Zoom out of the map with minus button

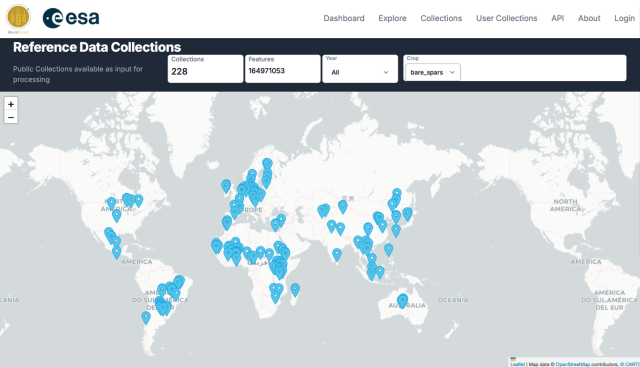point(11,117)
